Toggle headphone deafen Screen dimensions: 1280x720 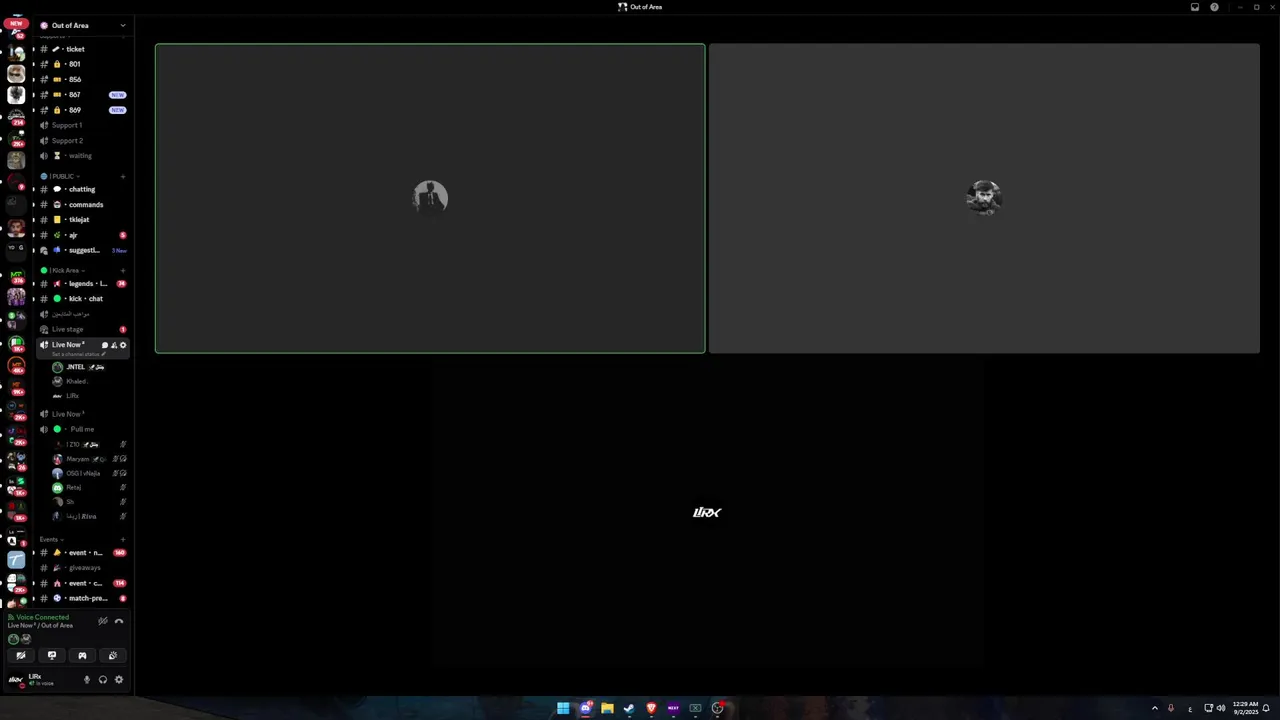(x=103, y=680)
